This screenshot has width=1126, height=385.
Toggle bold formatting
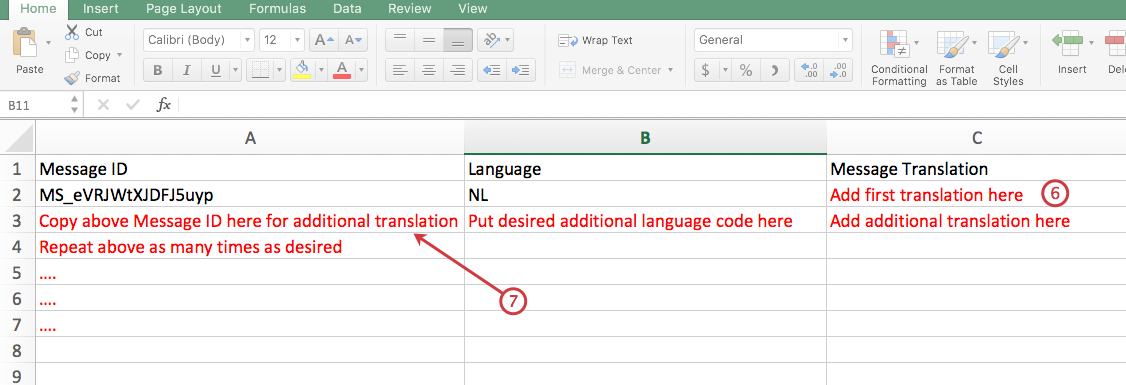click(157, 70)
